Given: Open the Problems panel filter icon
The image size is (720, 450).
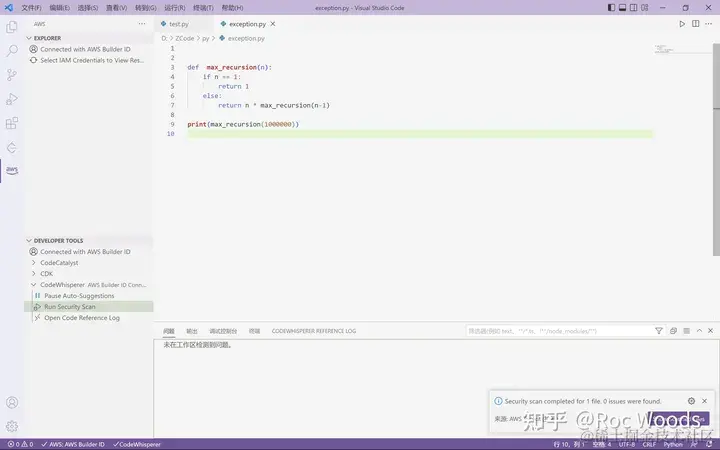Looking at the screenshot, I should click(x=658, y=331).
